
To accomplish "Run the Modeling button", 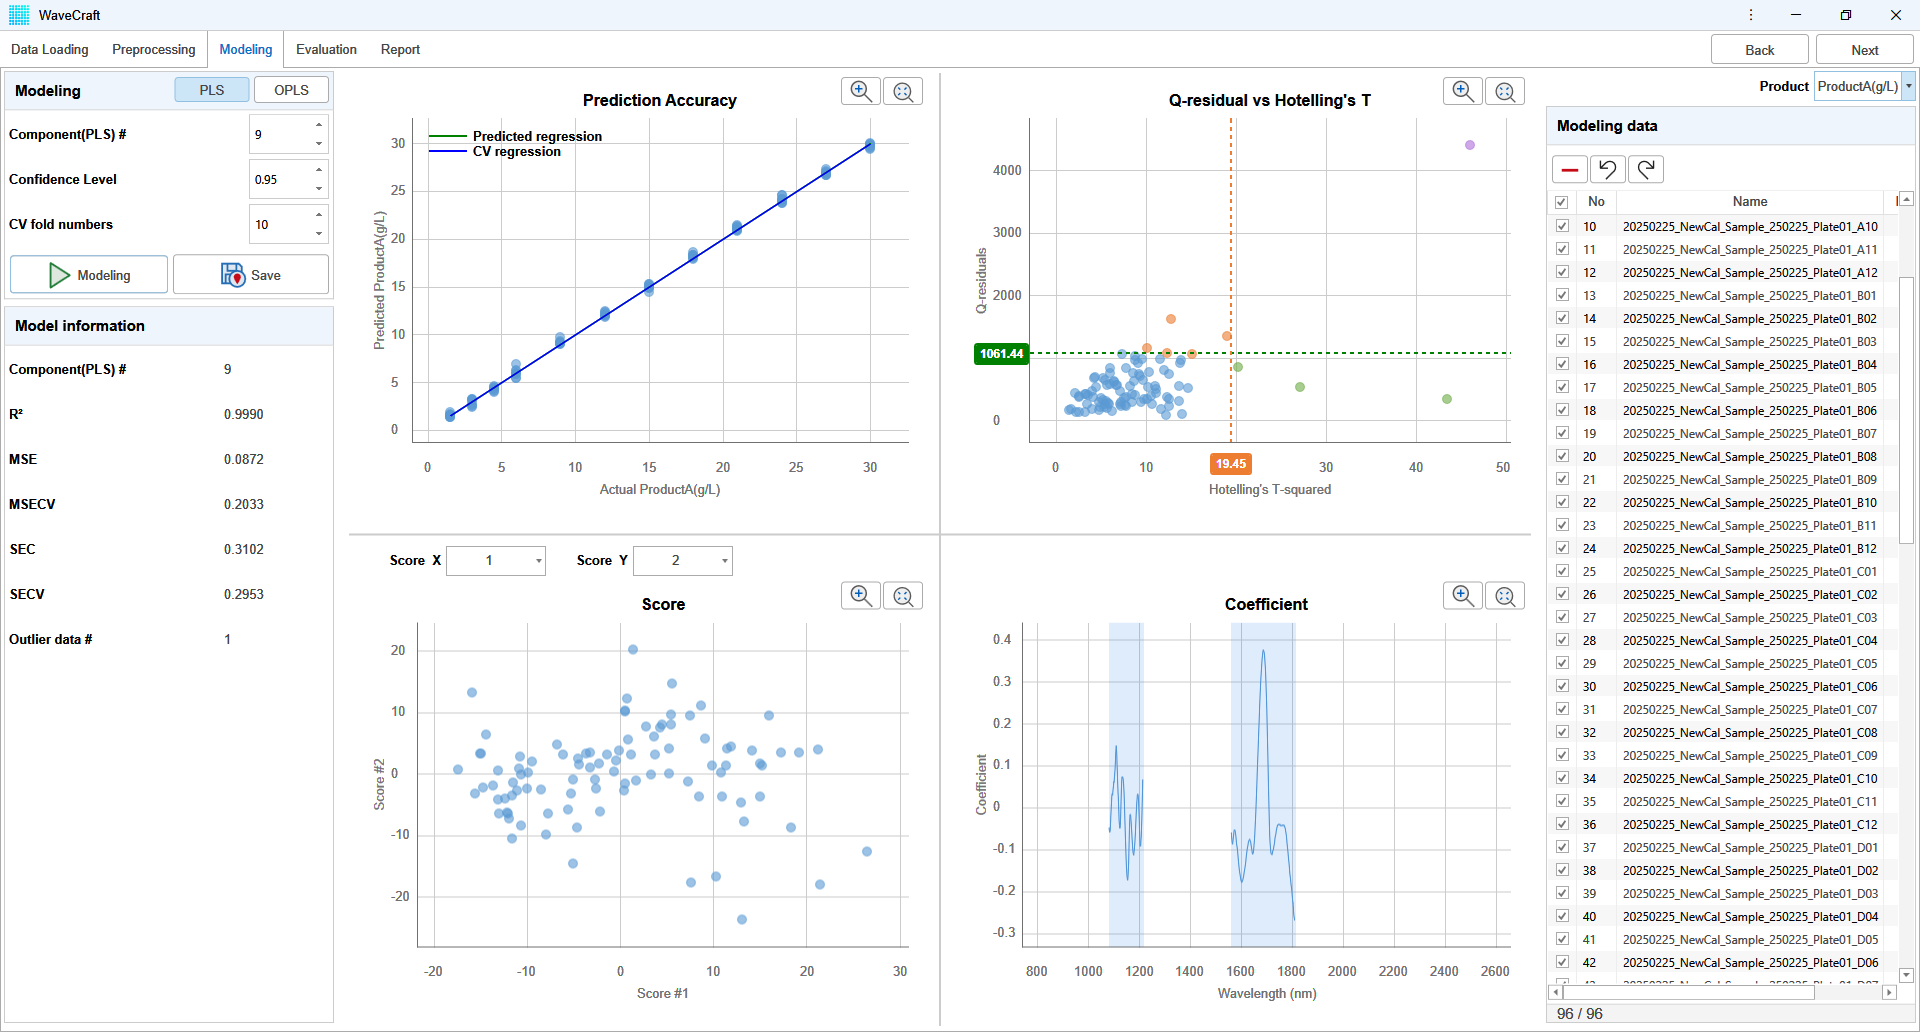I will coord(89,275).
